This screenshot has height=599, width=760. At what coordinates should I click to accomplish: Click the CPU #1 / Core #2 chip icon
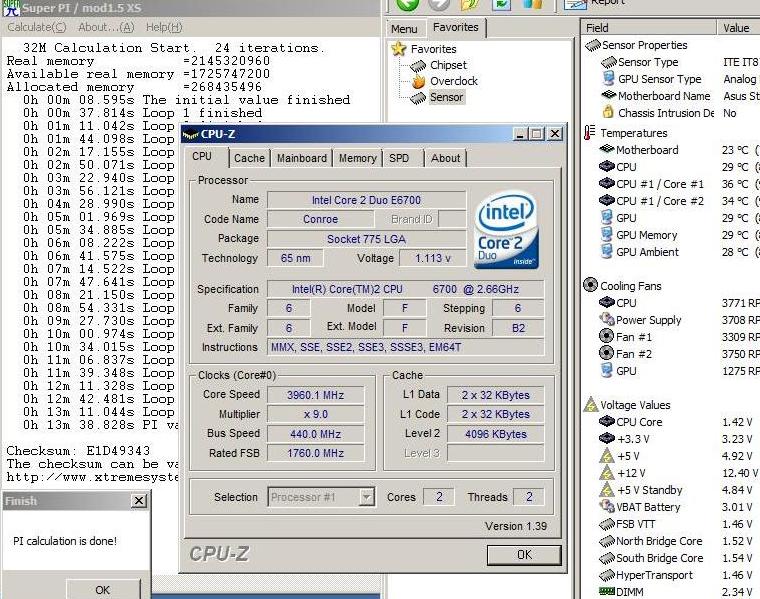click(607, 200)
